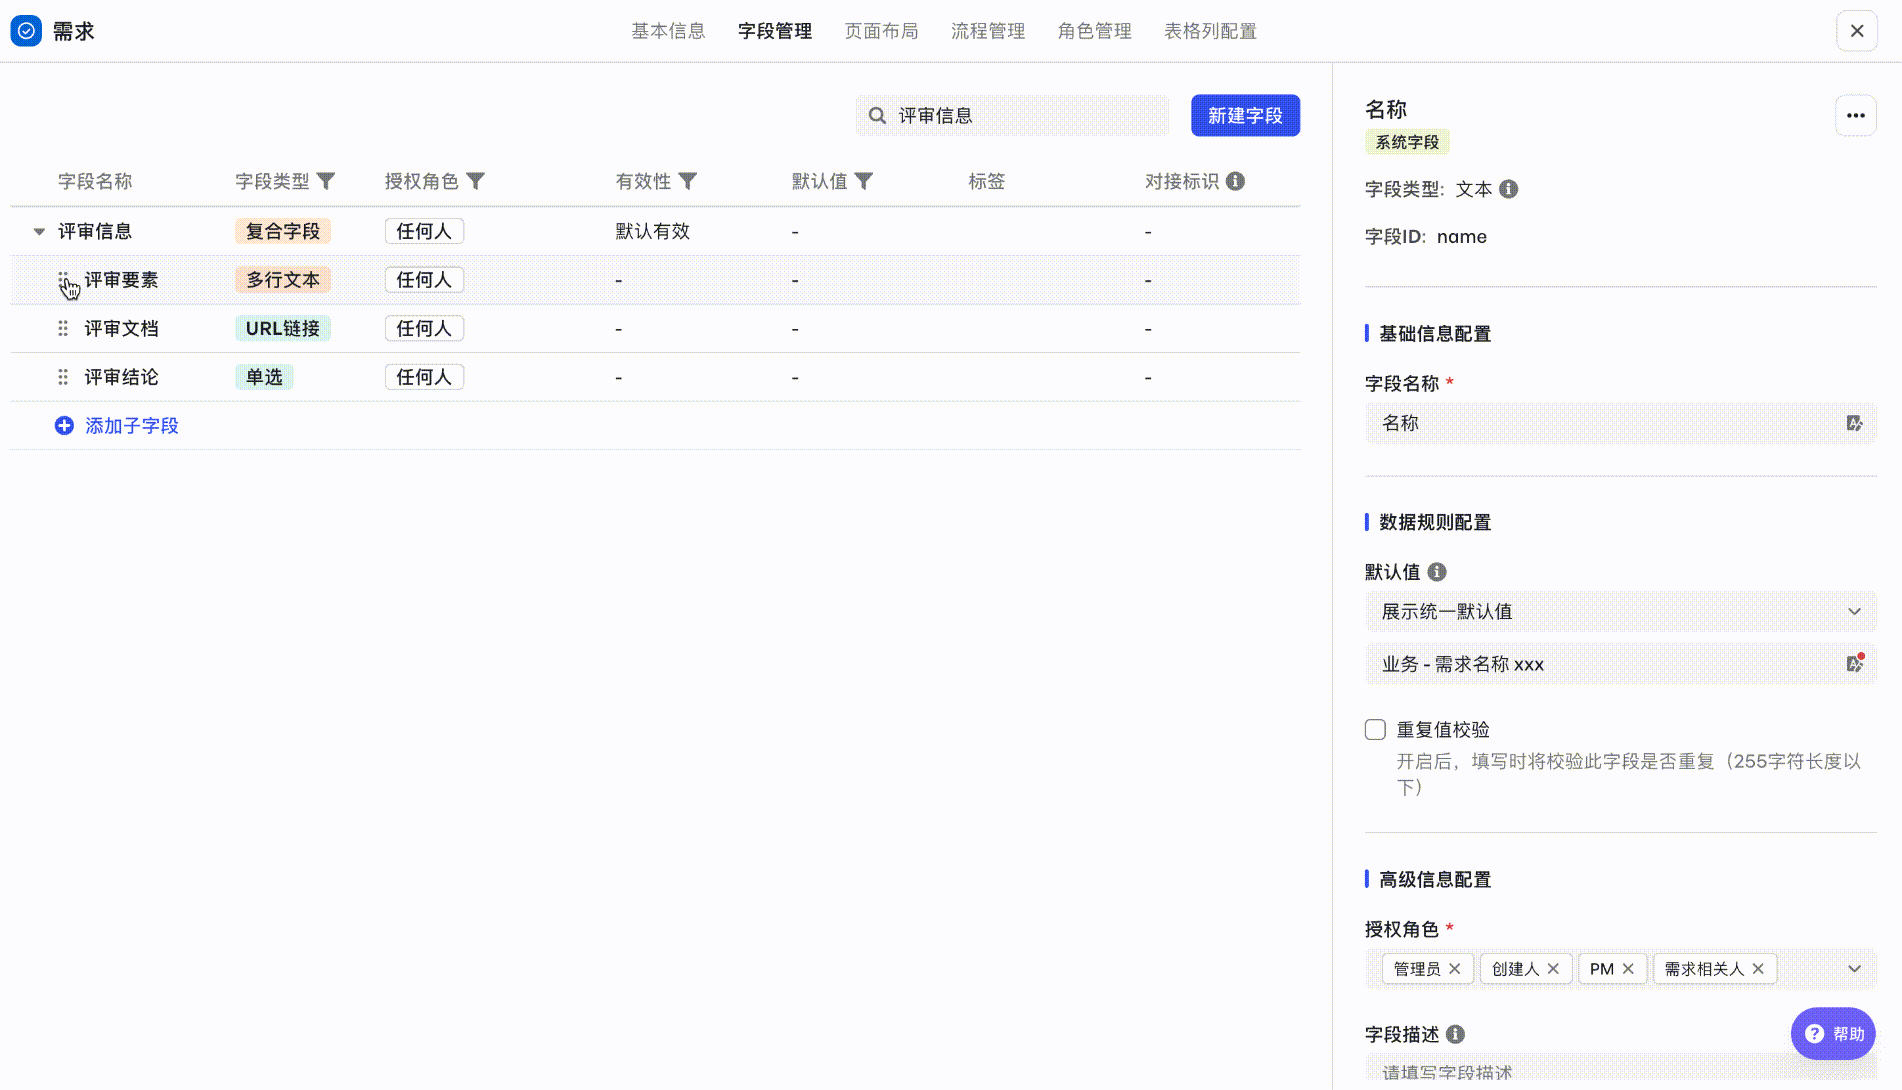Enable the 重复值校验 checkbox
The width and height of the screenshot is (1902, 1090).
click(1375, 730)
